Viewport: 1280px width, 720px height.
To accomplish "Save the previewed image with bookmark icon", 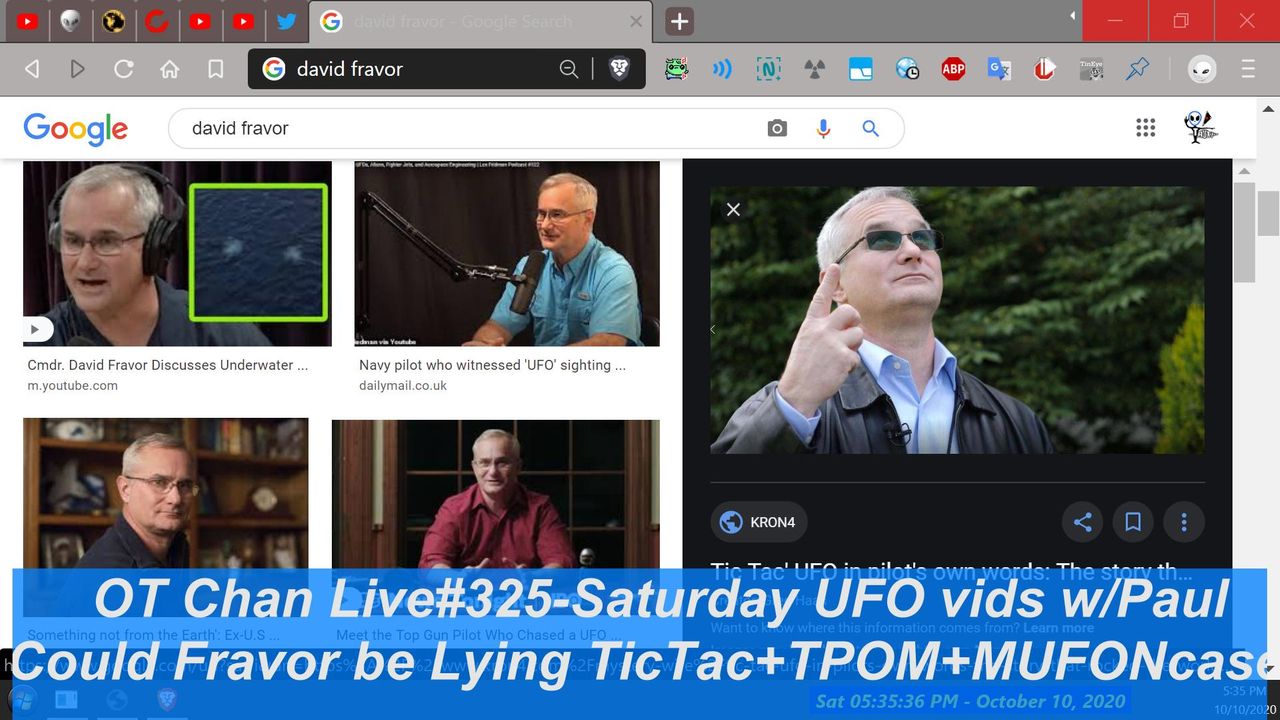I will point(1133,522).
